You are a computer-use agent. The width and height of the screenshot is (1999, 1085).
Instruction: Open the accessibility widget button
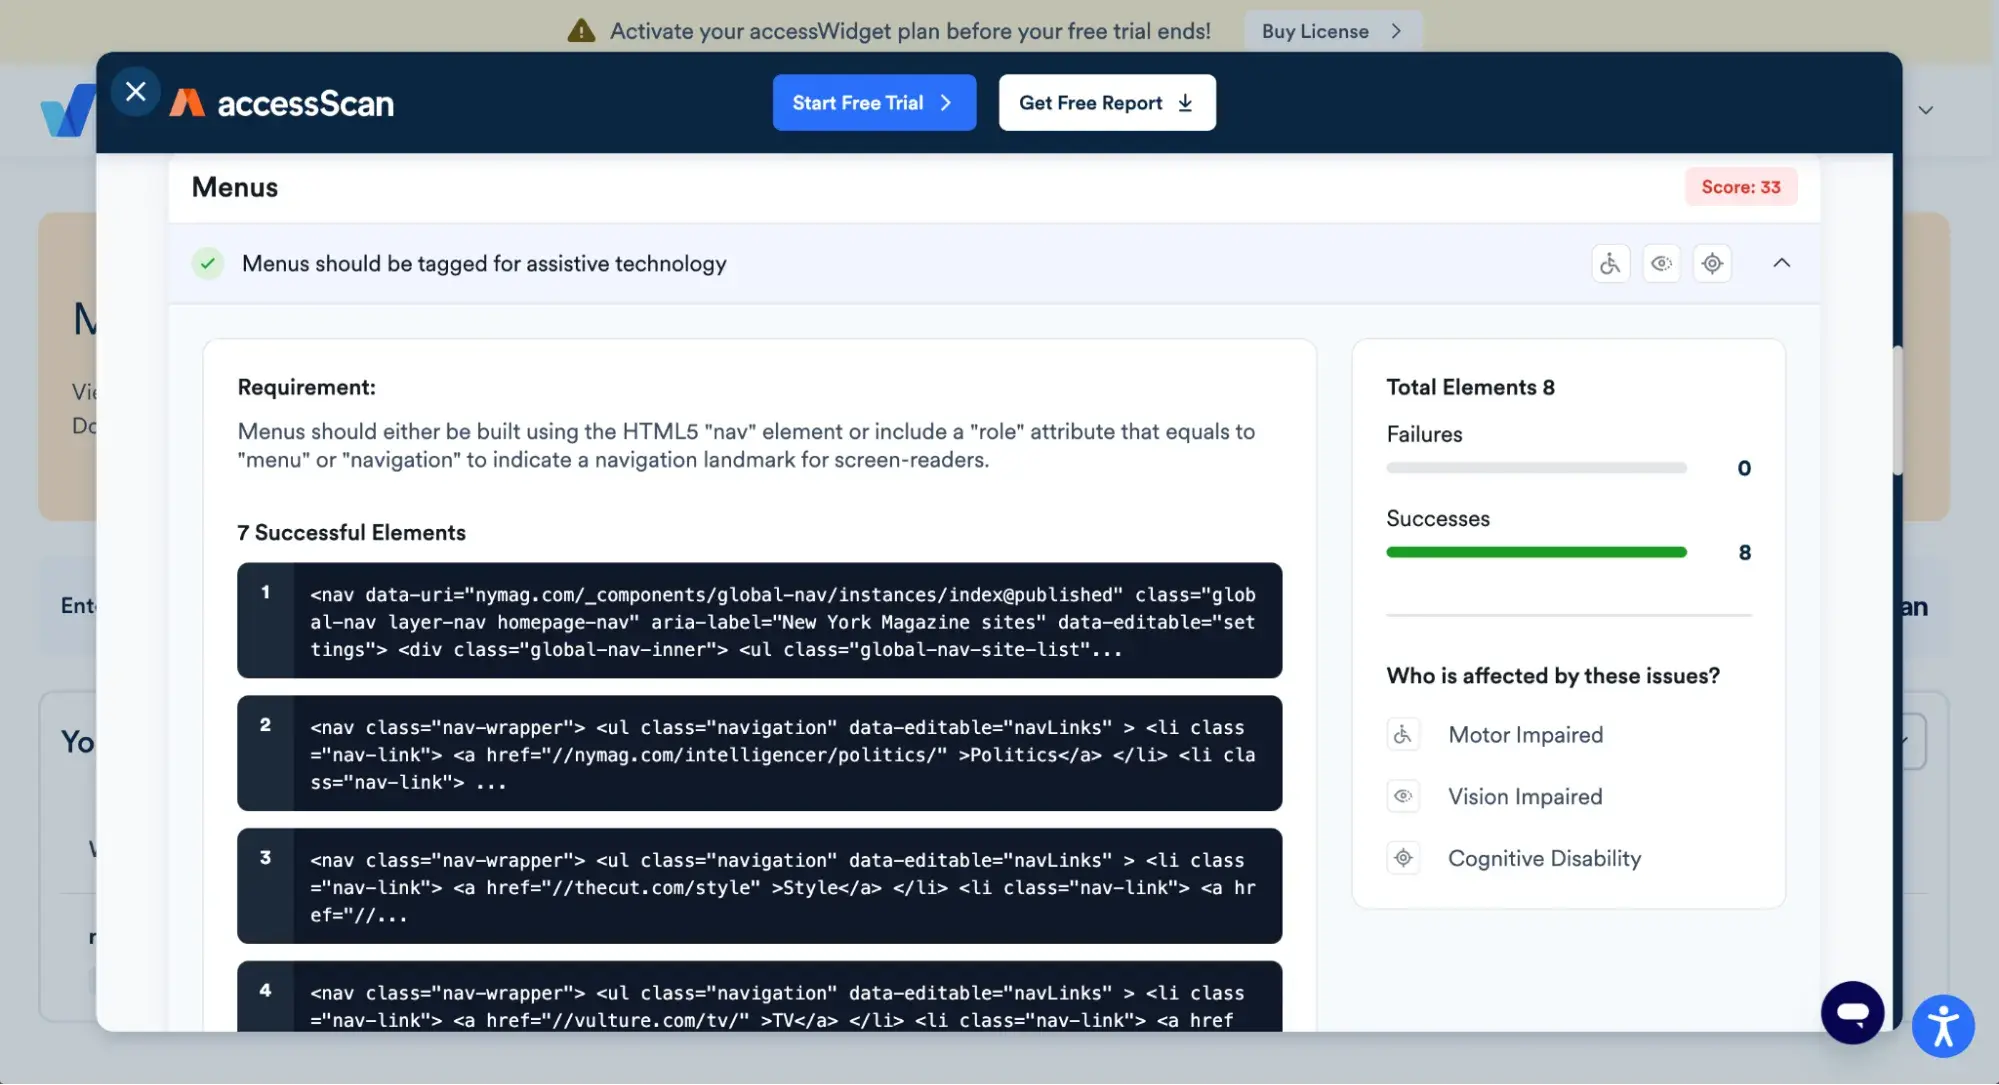click(1943, 1026)
